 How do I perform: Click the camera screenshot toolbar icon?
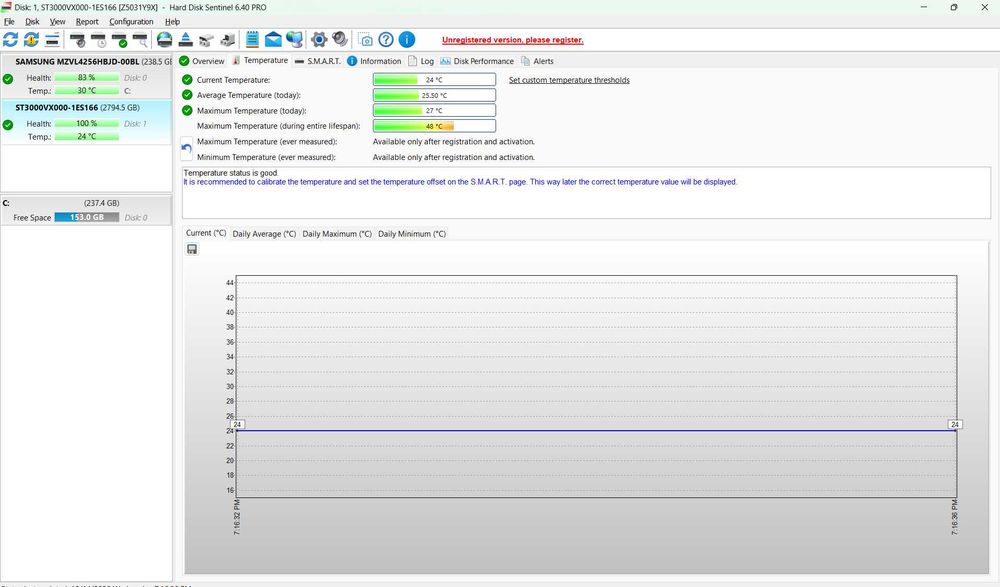(x=365, y=40)
